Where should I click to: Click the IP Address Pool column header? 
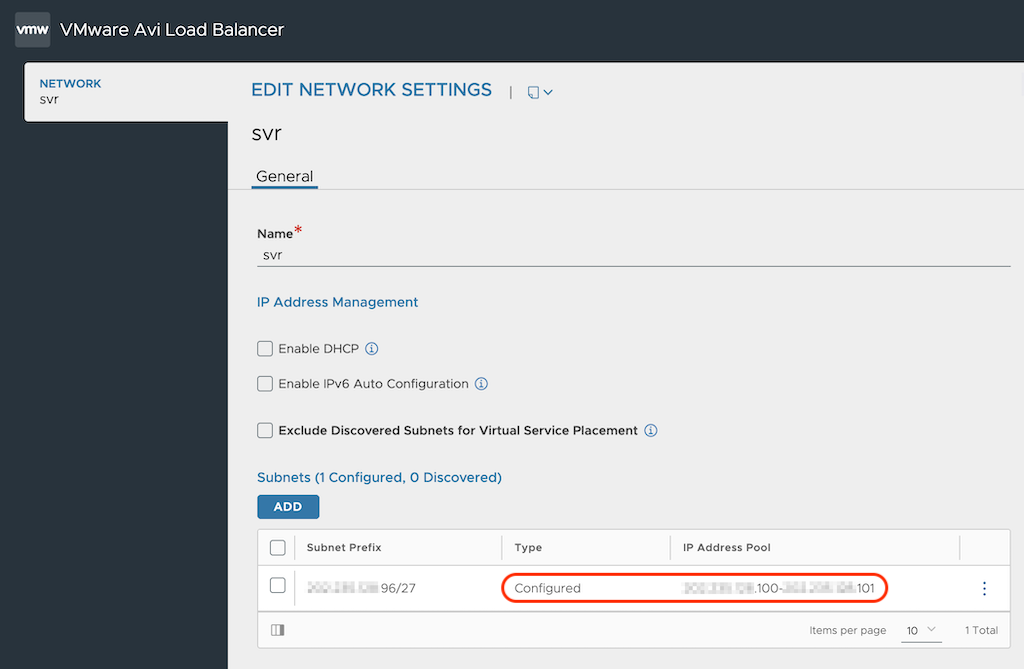(726, 548)
